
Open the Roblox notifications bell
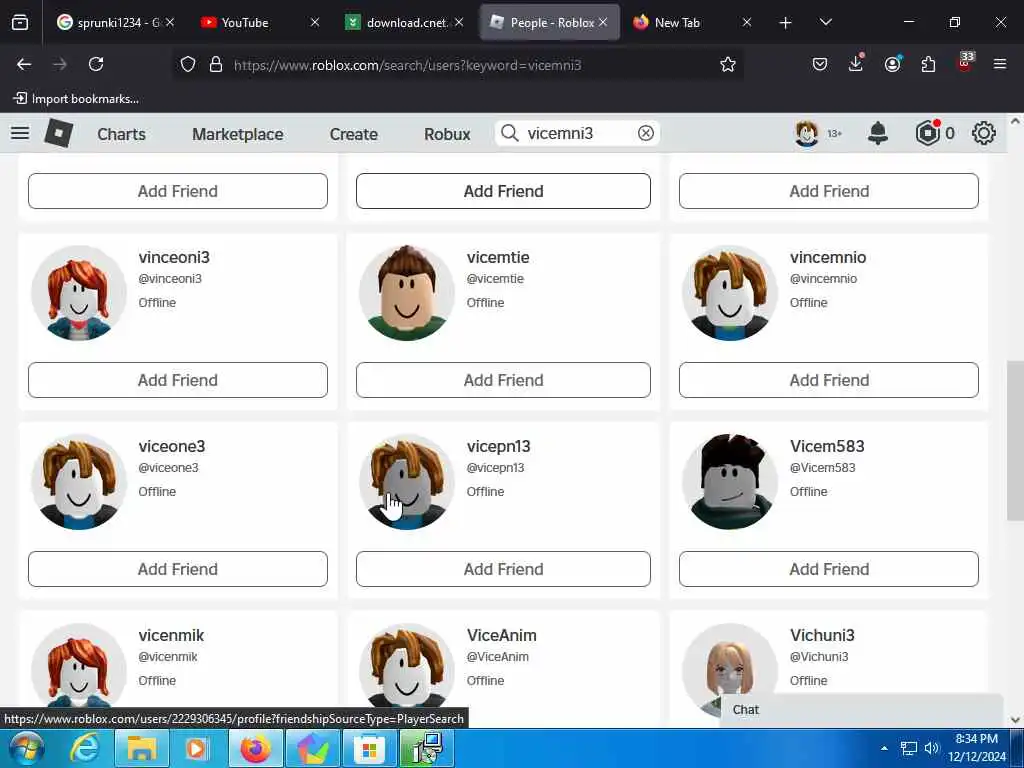point(877,133)
